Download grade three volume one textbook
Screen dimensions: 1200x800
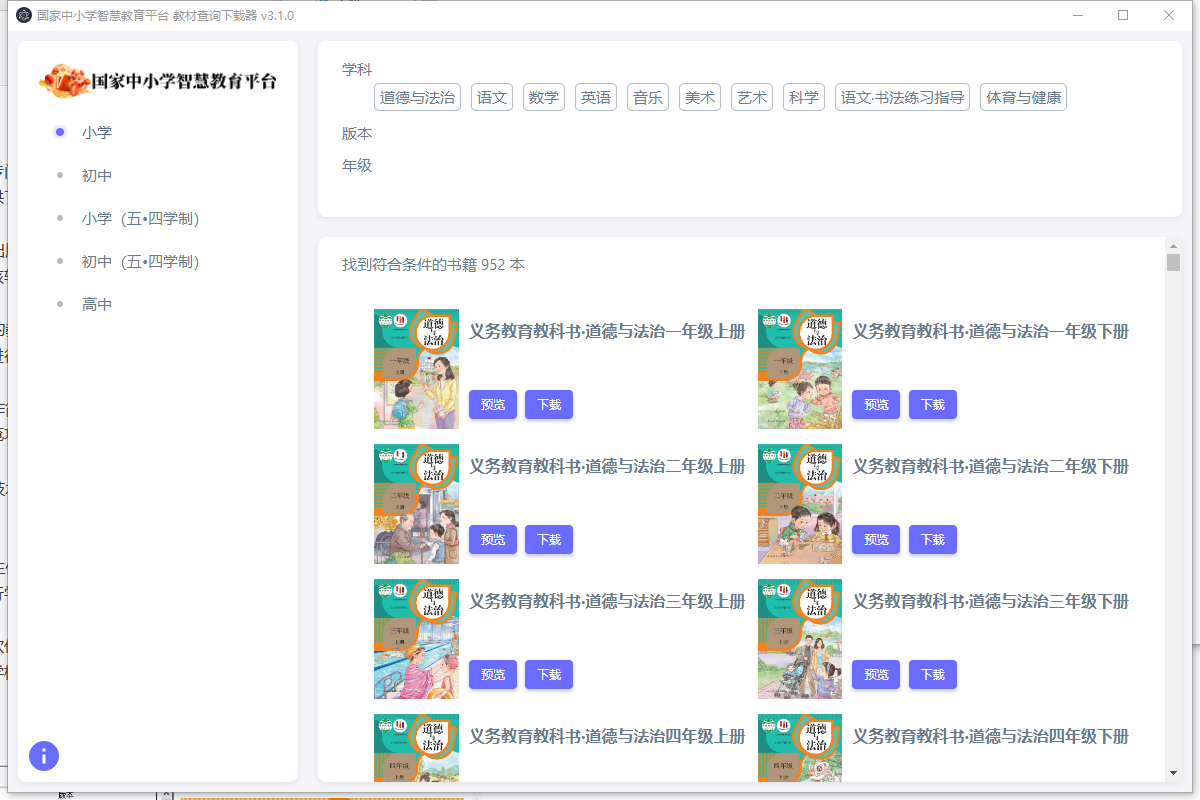548,675
